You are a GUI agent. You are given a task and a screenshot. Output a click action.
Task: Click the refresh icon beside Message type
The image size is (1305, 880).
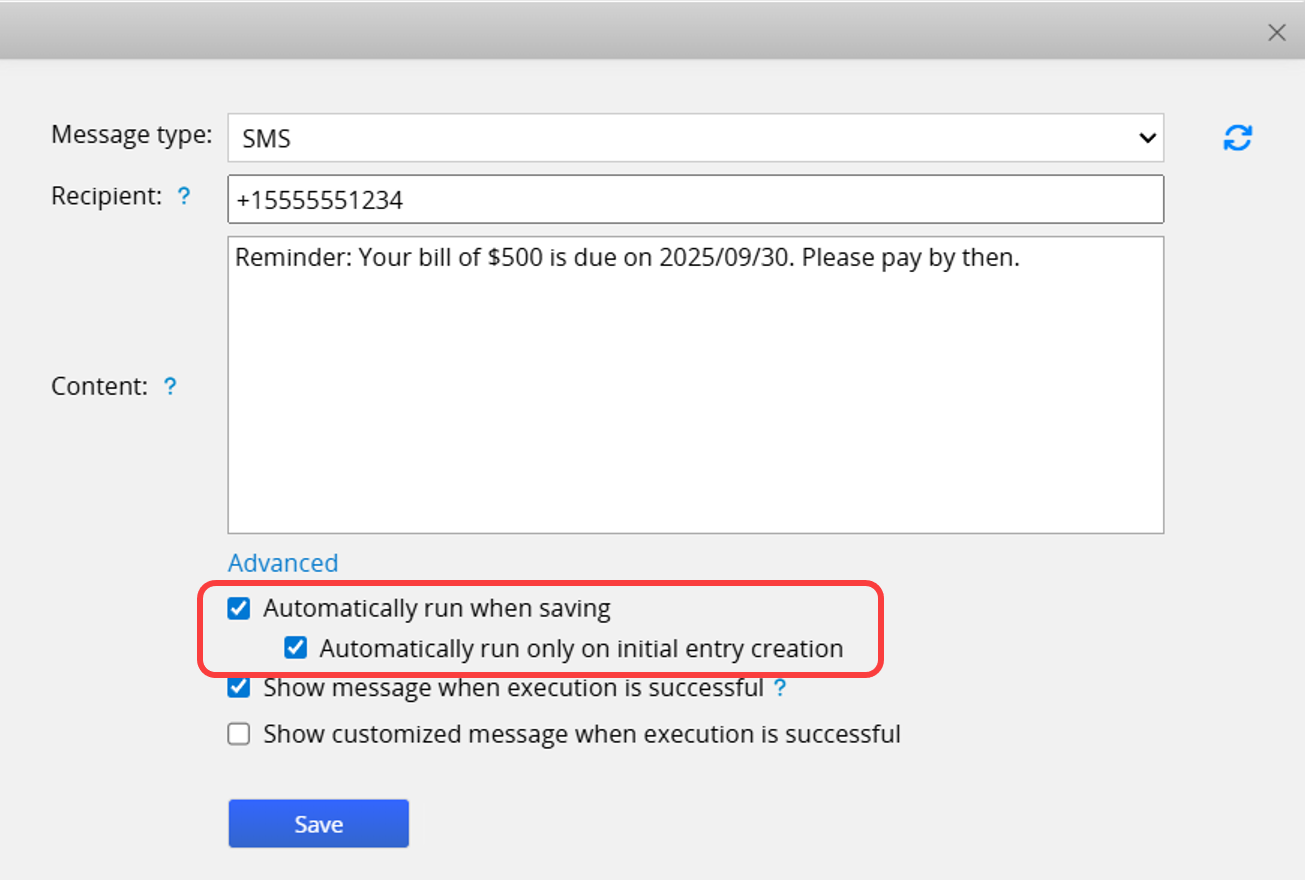(1238, 138)
